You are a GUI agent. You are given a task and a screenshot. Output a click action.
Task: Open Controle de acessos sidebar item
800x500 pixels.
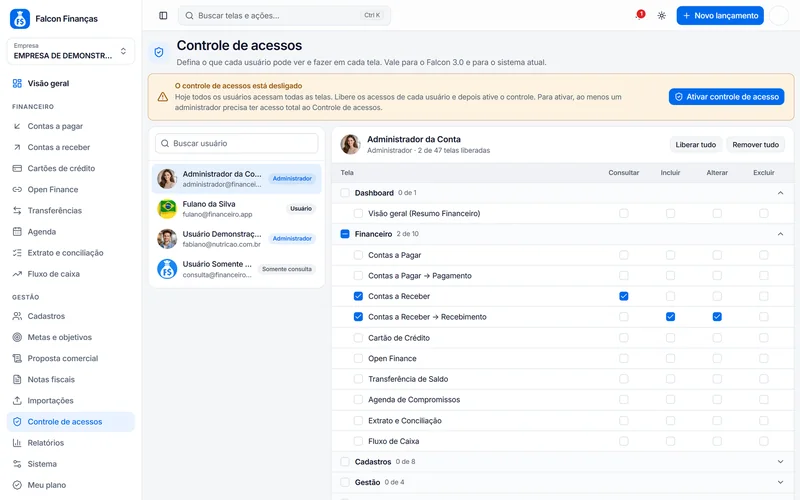(71, 422)
